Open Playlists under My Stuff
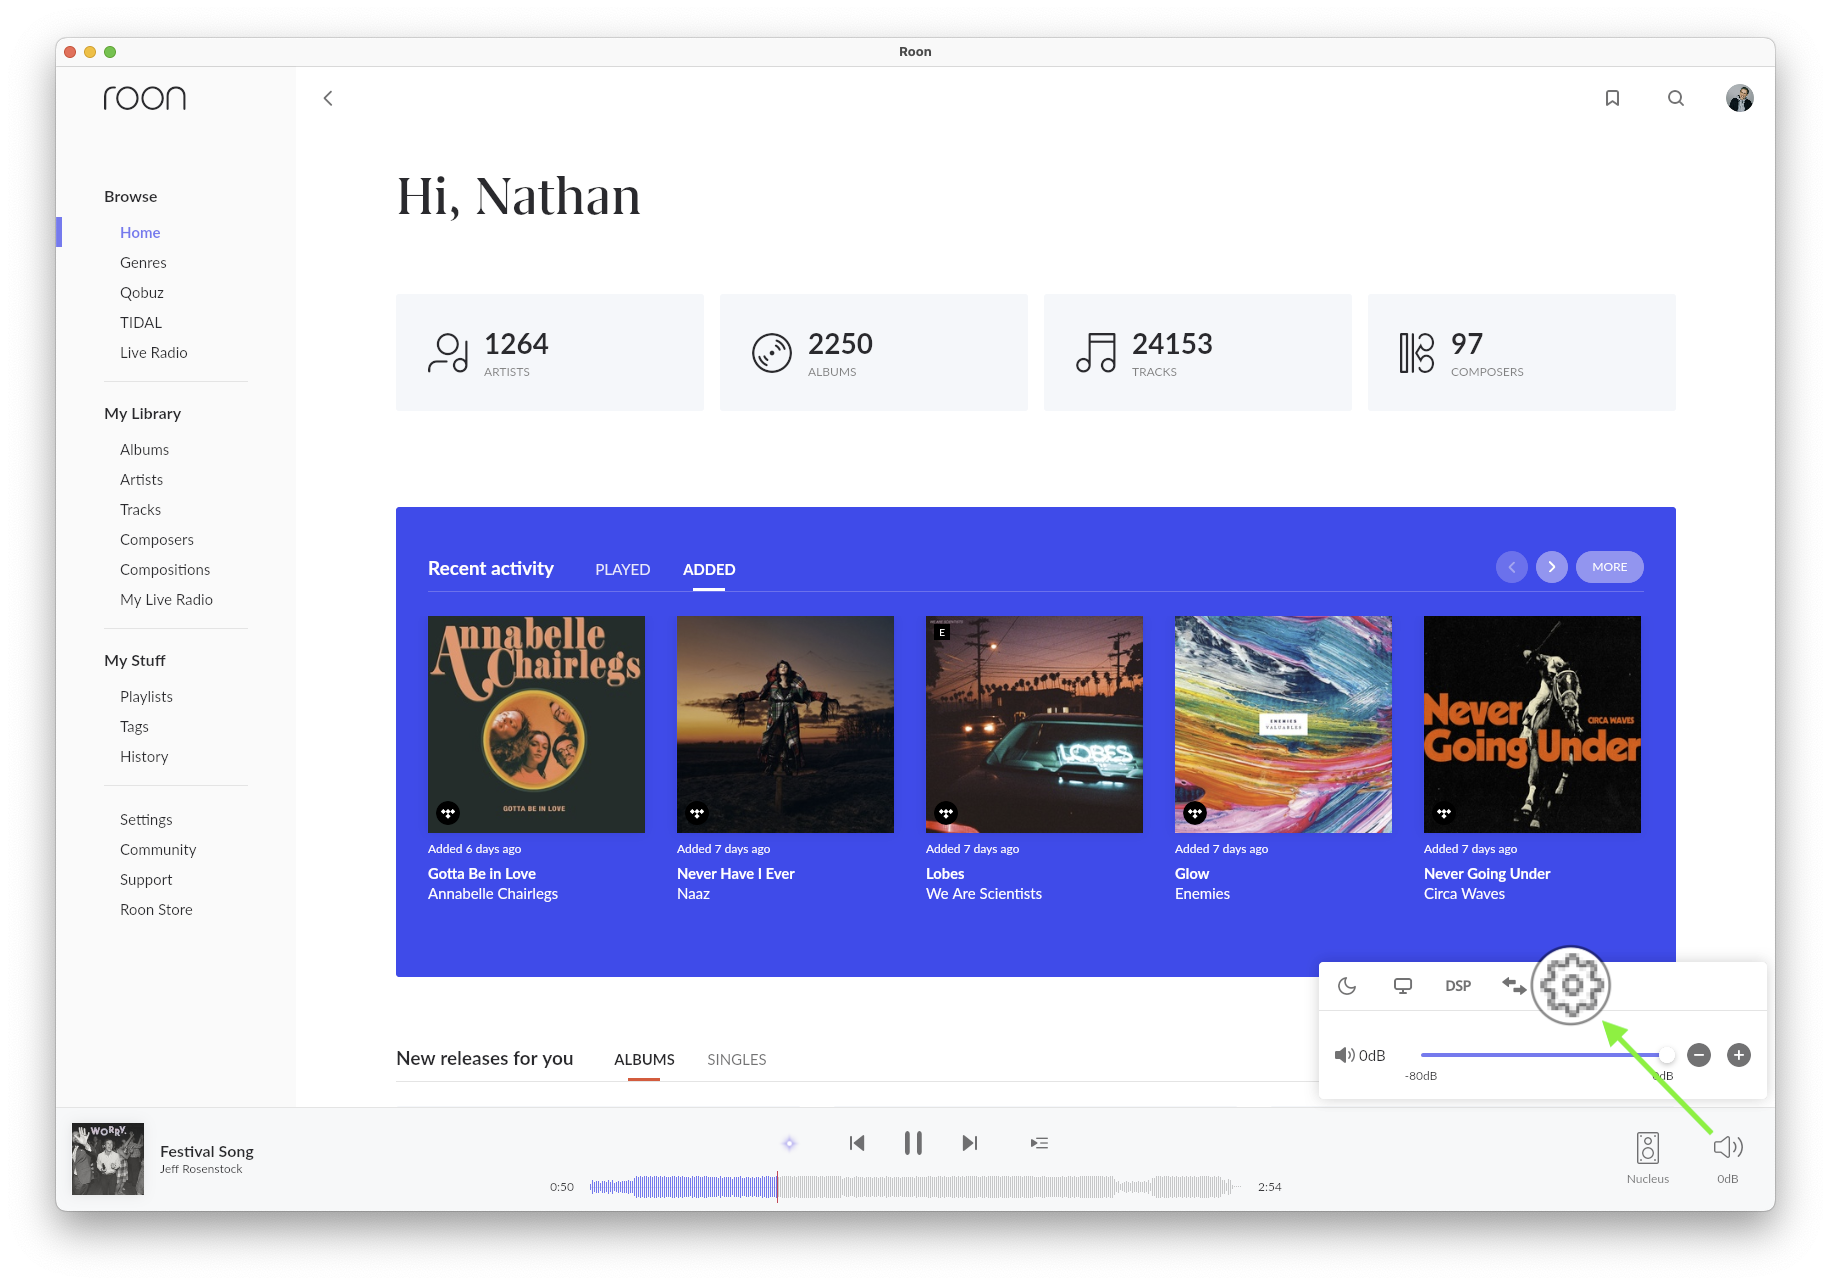This screenshot has width=1831, height=1285. (x=146, y=696)
